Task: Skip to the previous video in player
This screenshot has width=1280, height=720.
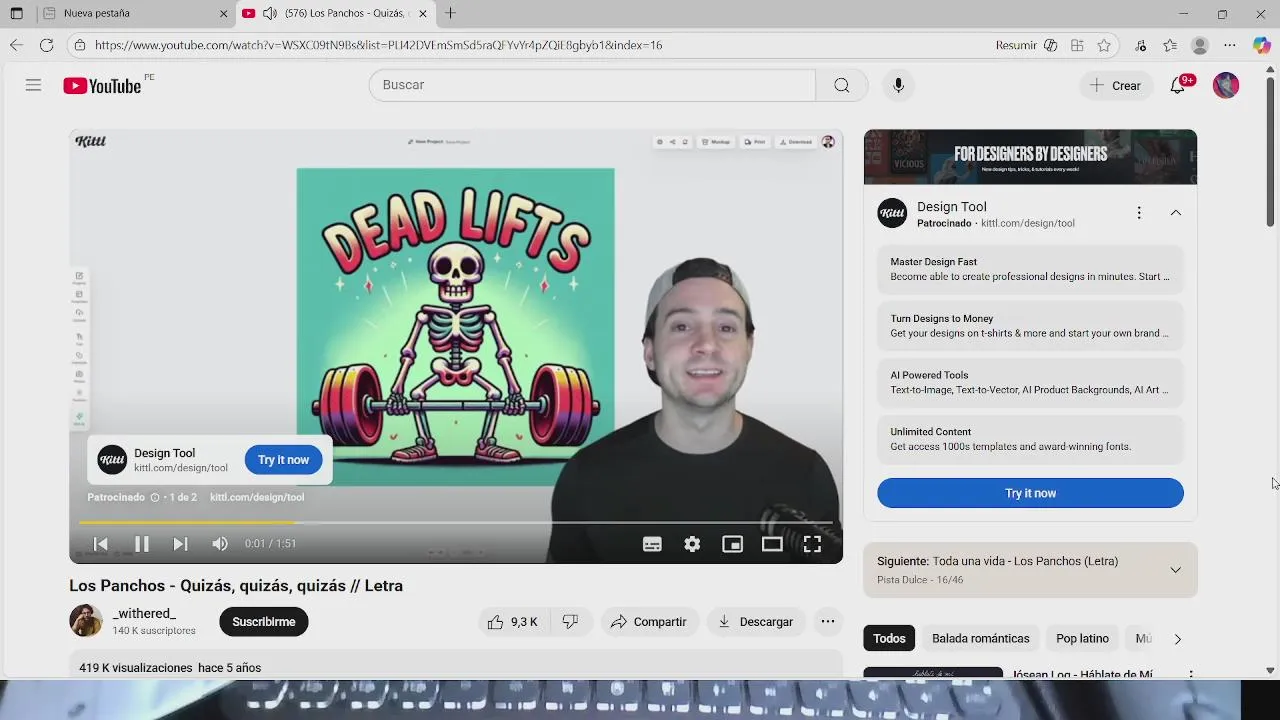Action: [x=101, y=544]
